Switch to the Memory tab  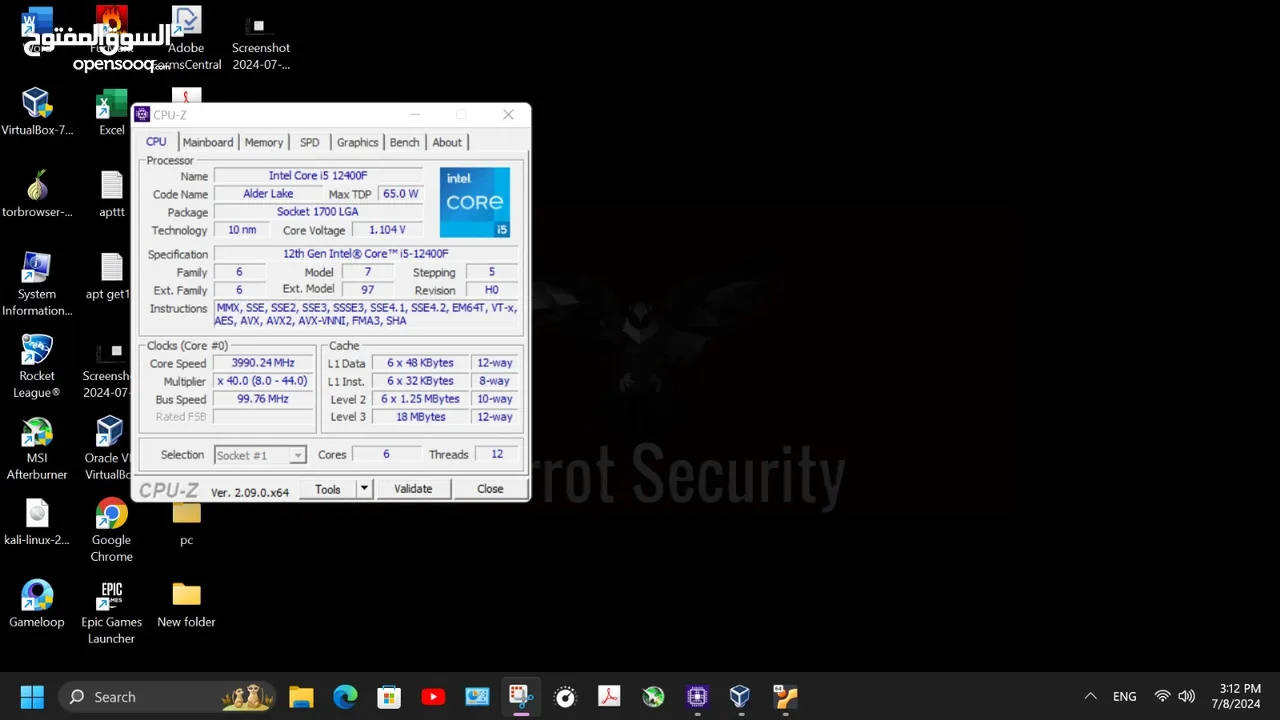264,142
